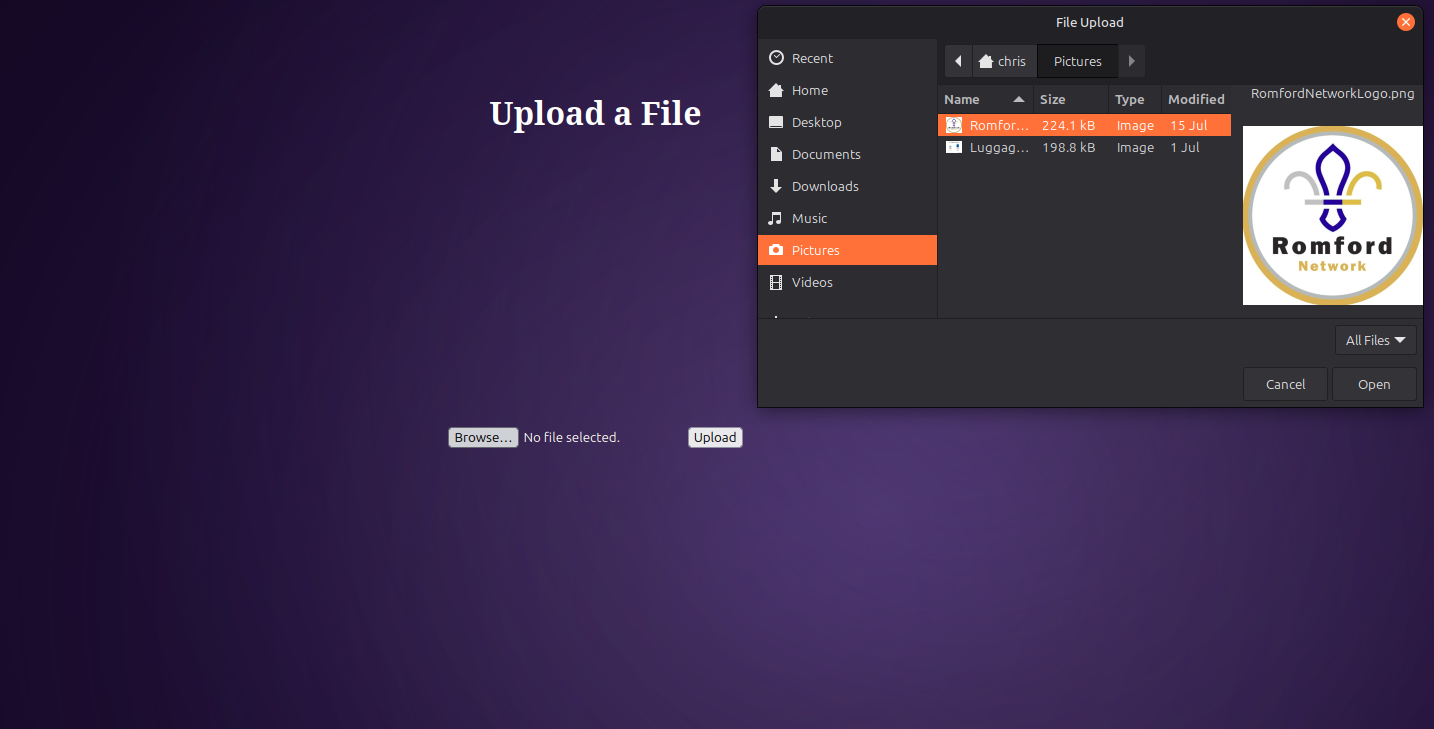This screenshot has width=1434, height=729.
Task: Click the path bar back arrow
Action: [958, 61]
